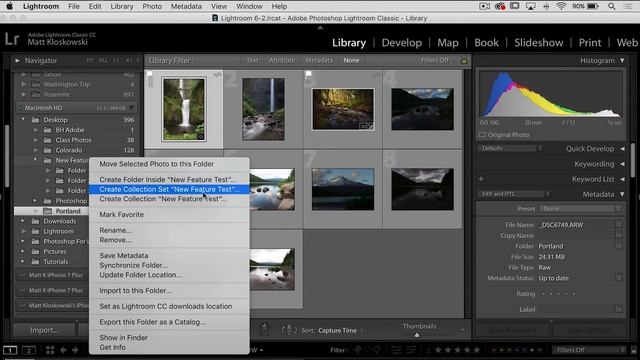Viewport: 640px width, 360px height.
Task: Click the Portland folder icon
Action: pyautogui.click(x=48, y=211)
